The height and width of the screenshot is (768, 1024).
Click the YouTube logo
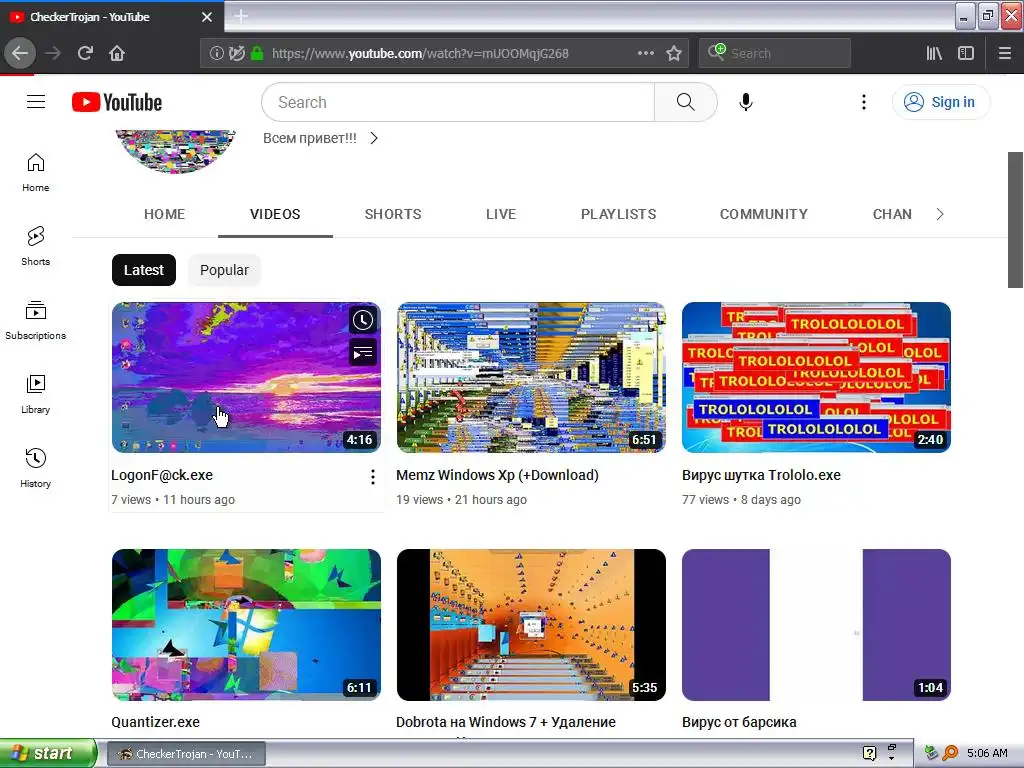click(x=117, y=103)
